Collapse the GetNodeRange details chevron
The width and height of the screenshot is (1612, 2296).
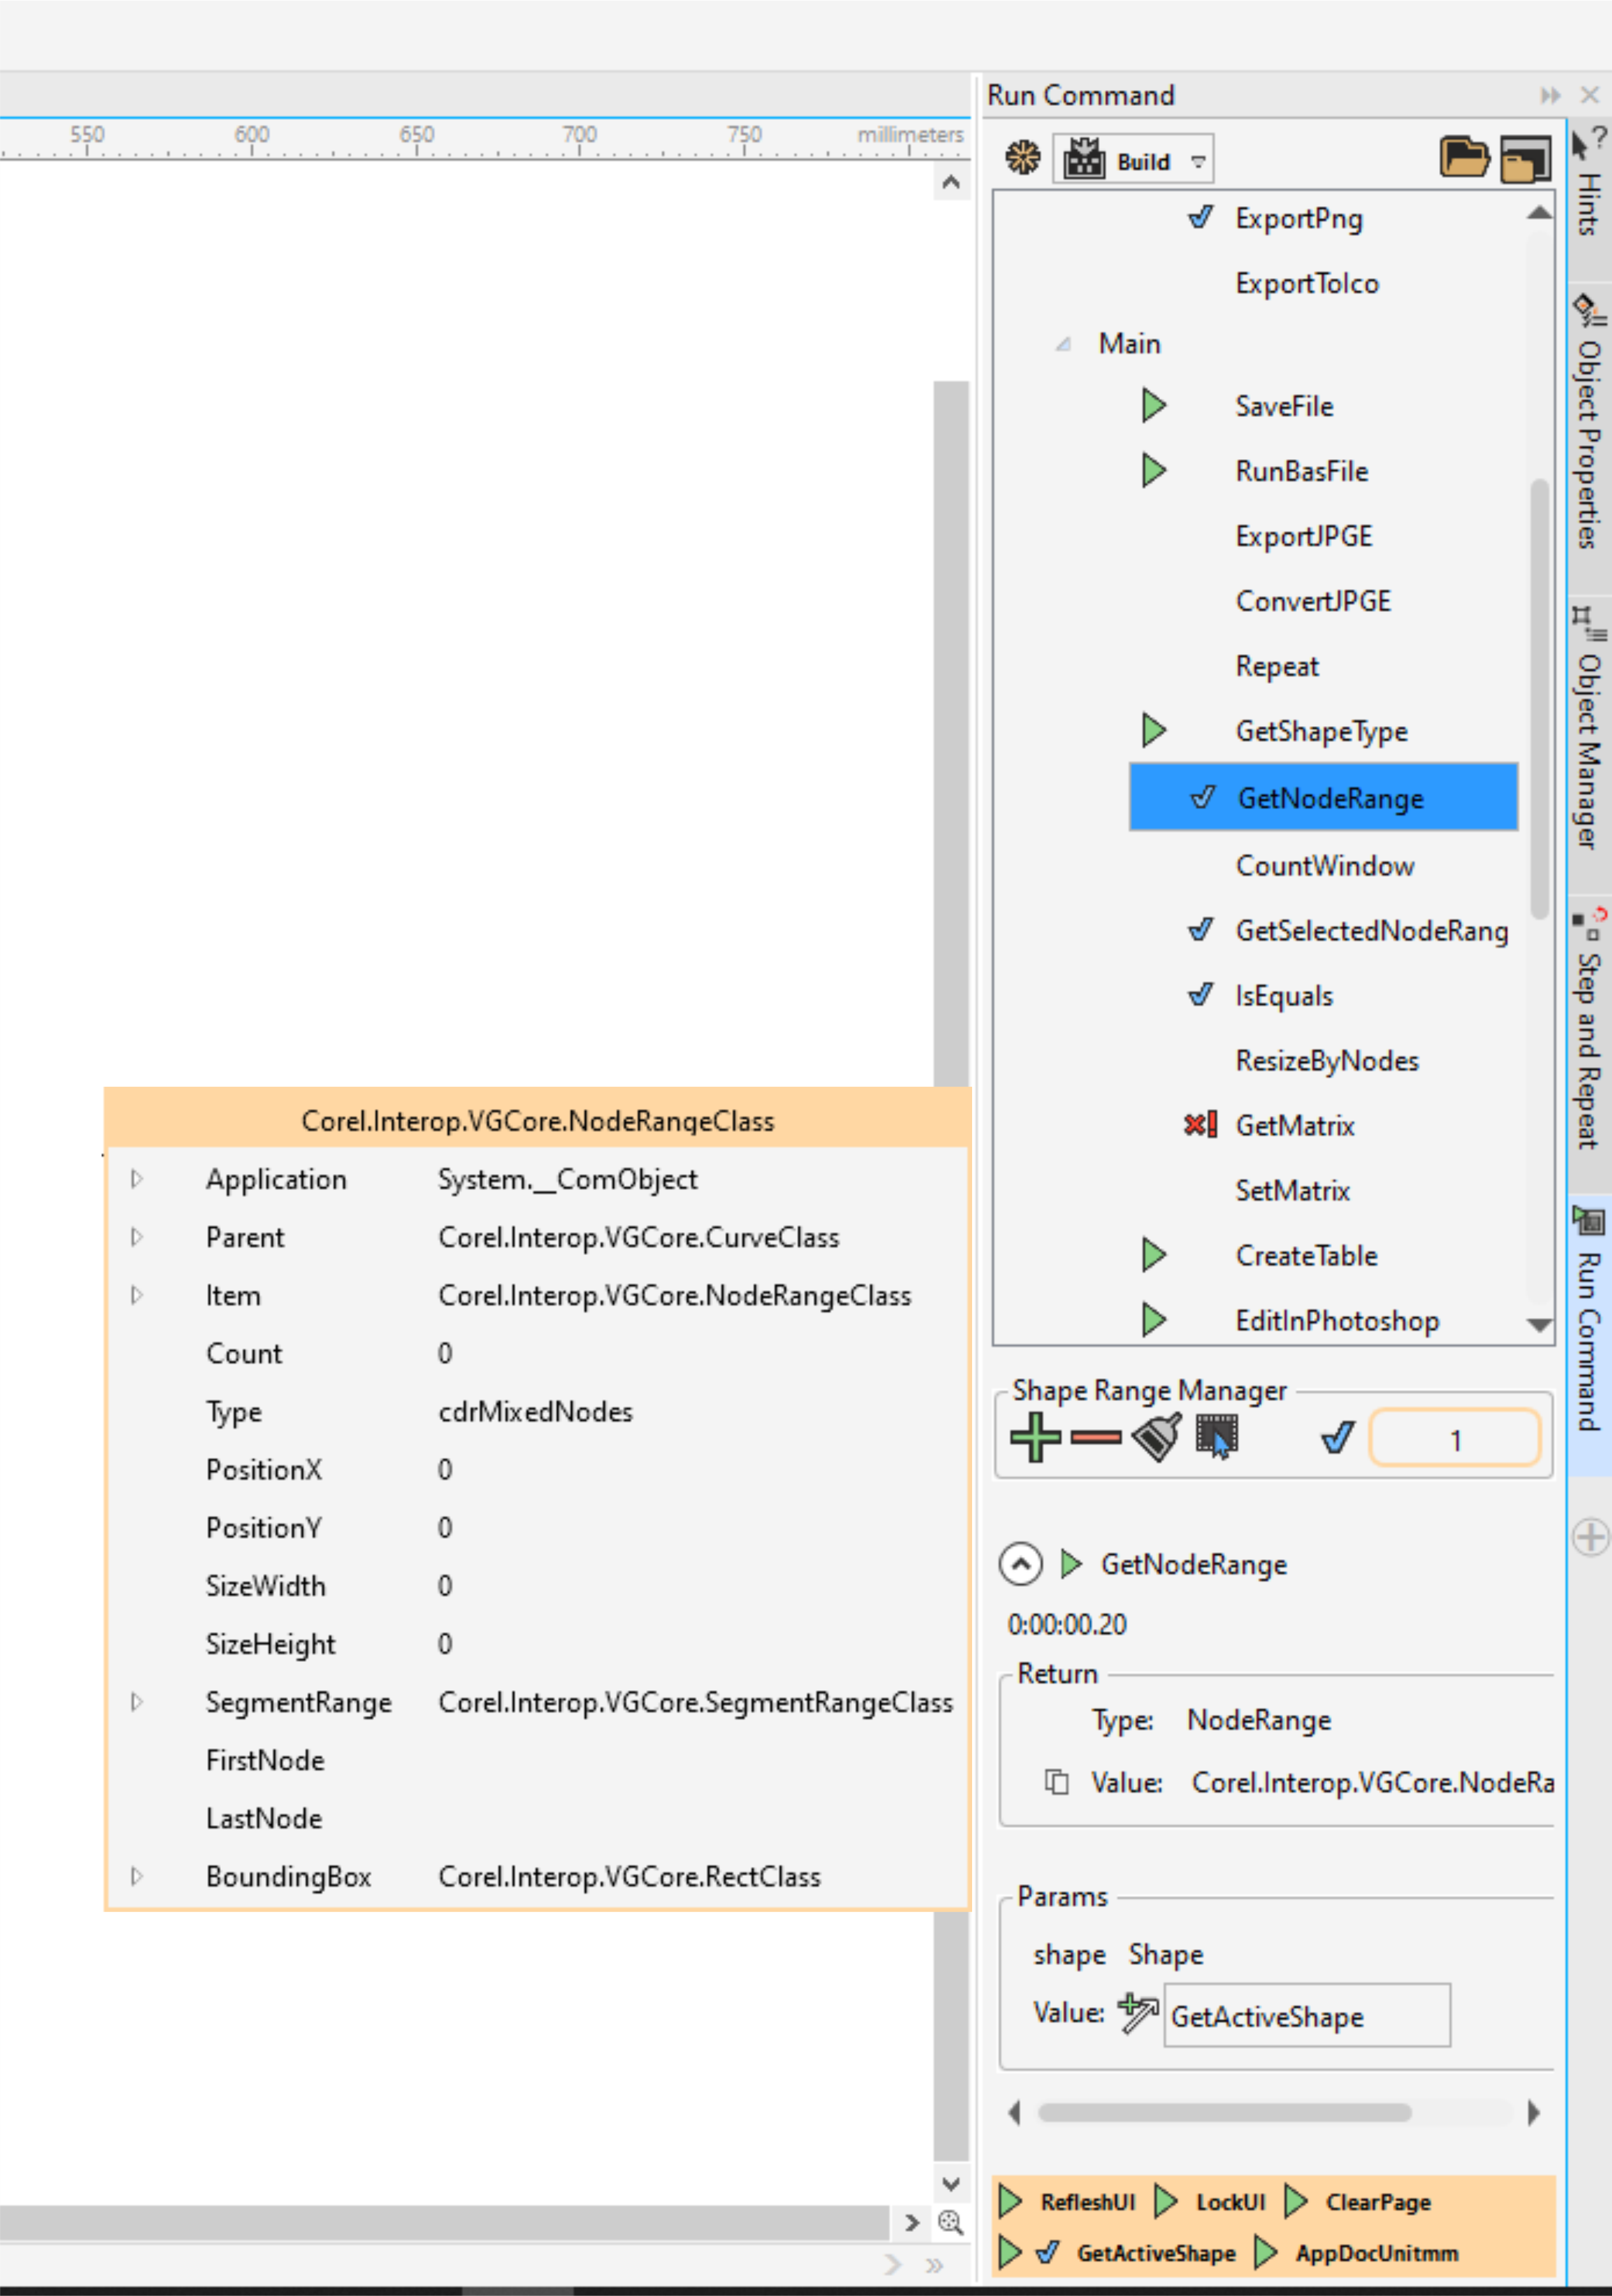pos(1020,1564)
